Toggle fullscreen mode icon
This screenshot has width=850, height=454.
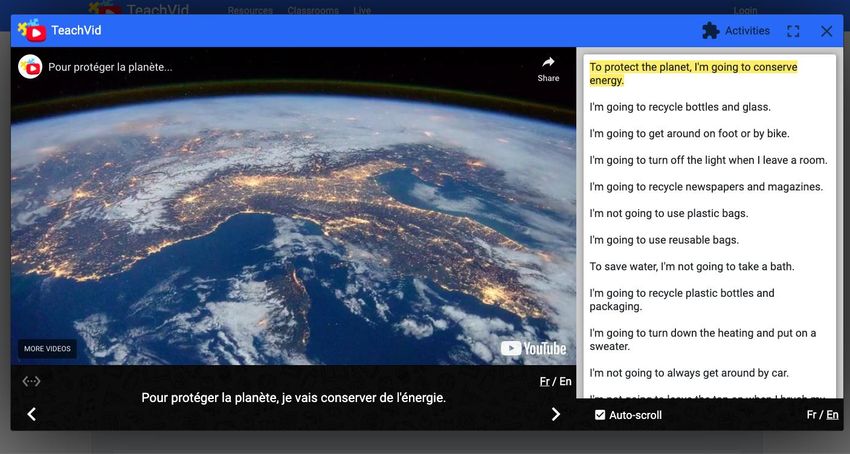[x=793, y=31]
